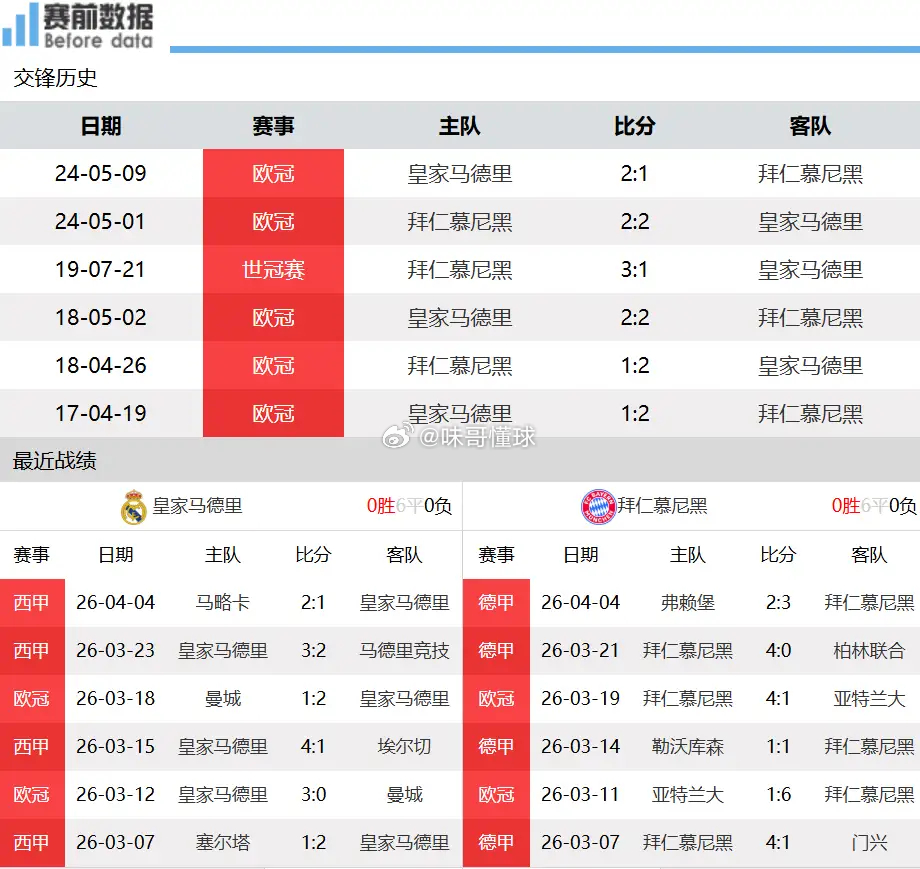Select the Bayern Munich club crest

[598, 506]
